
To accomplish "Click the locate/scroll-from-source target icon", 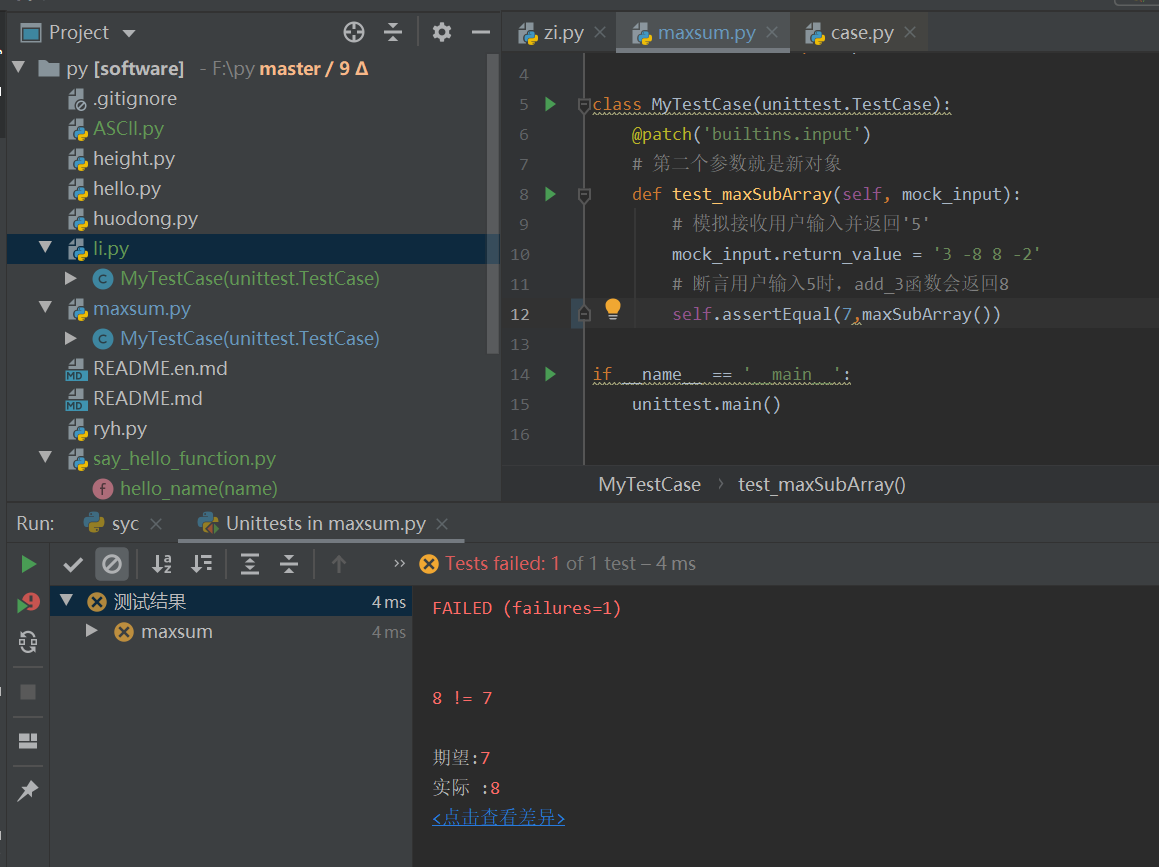I will (x=354, y=32).
